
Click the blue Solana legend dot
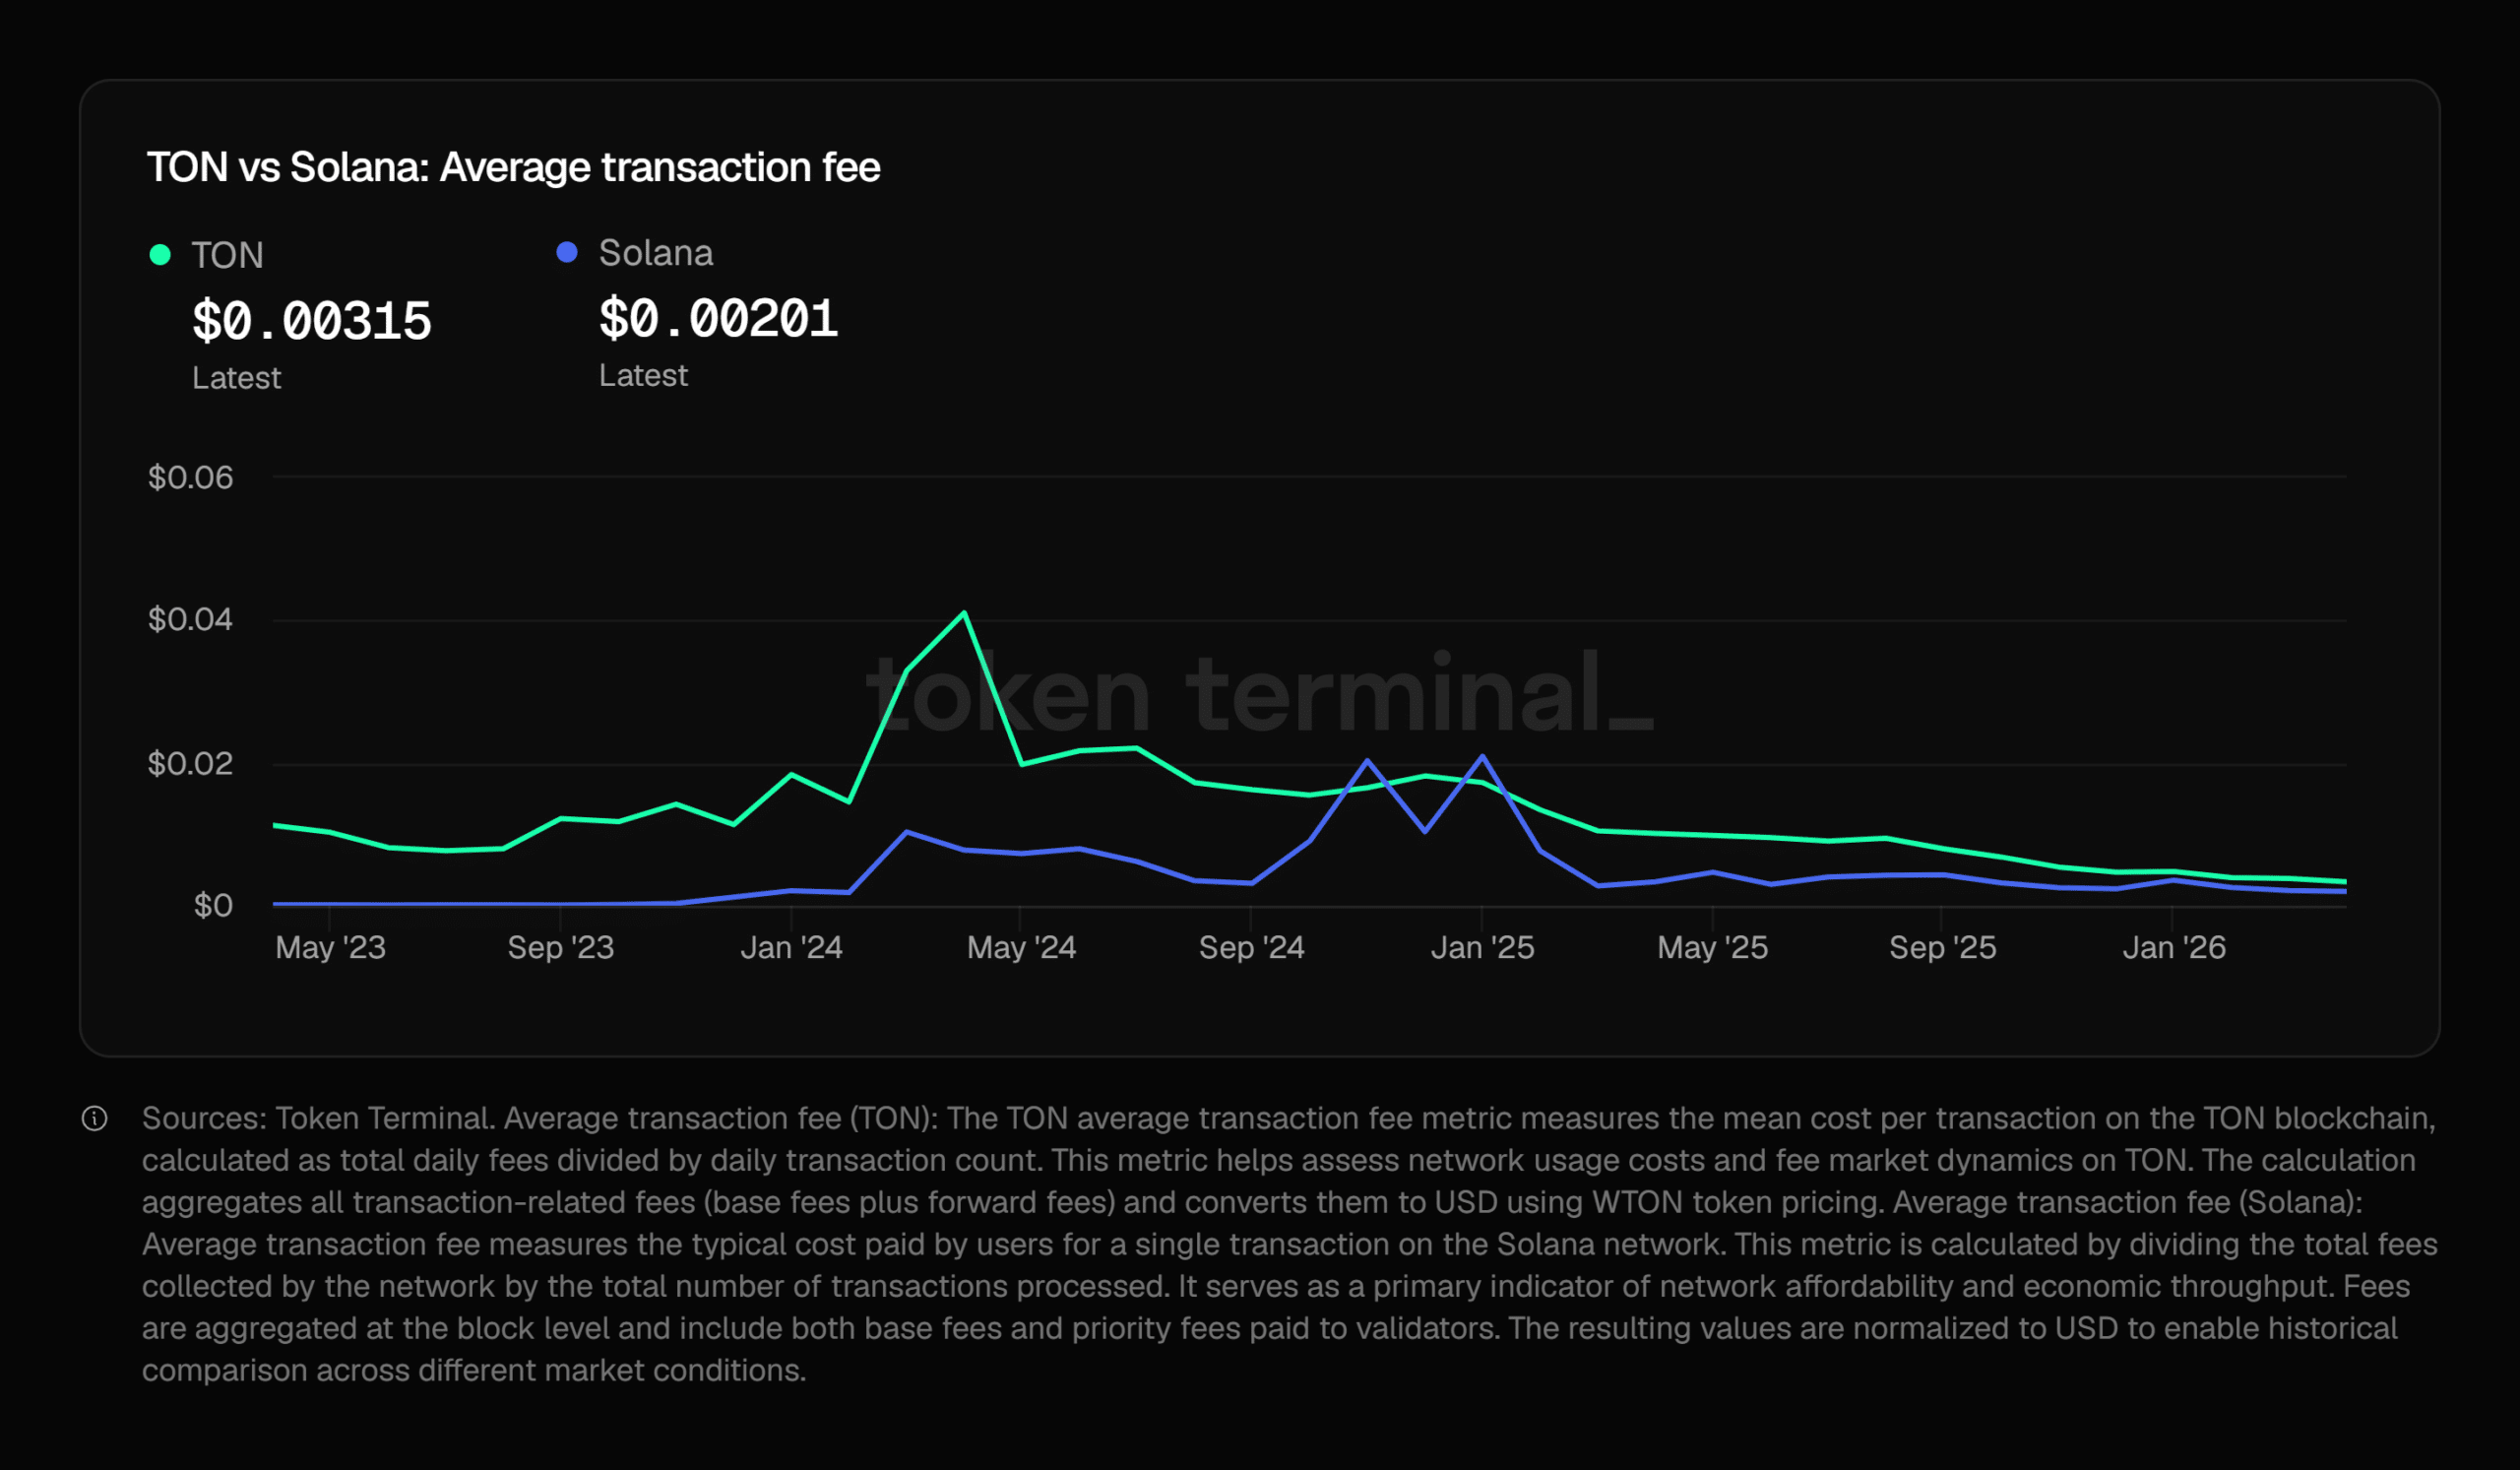(567, 252)
